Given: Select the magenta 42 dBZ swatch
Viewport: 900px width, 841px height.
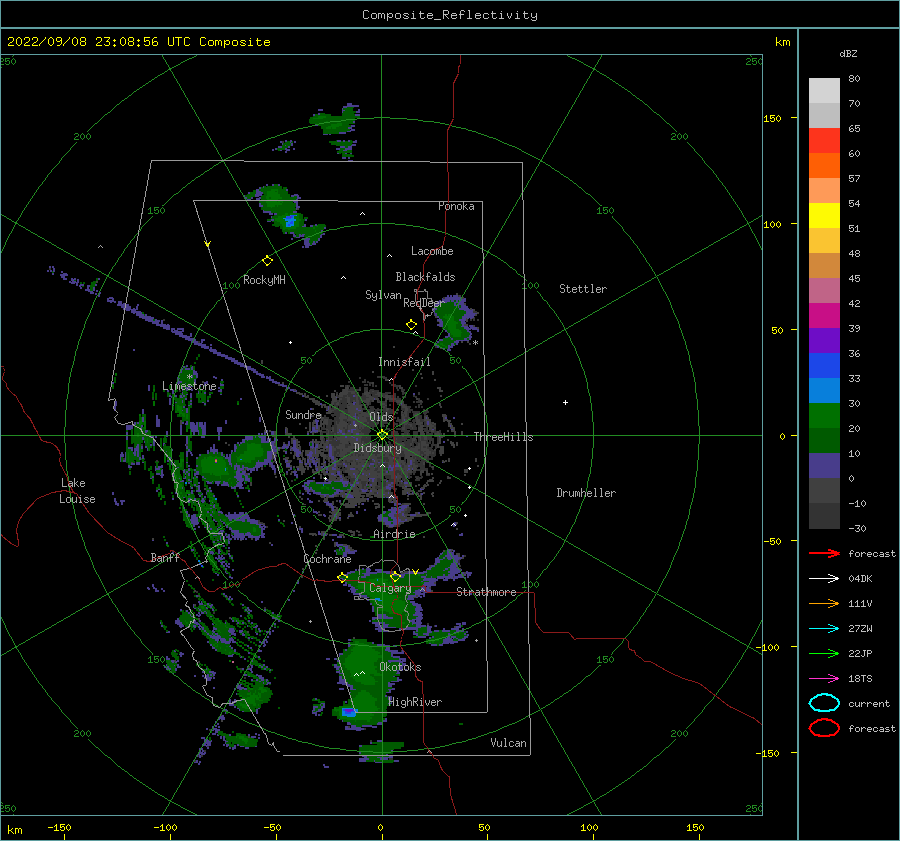Looking at the screenshot, I should click(x=824, y=316).
